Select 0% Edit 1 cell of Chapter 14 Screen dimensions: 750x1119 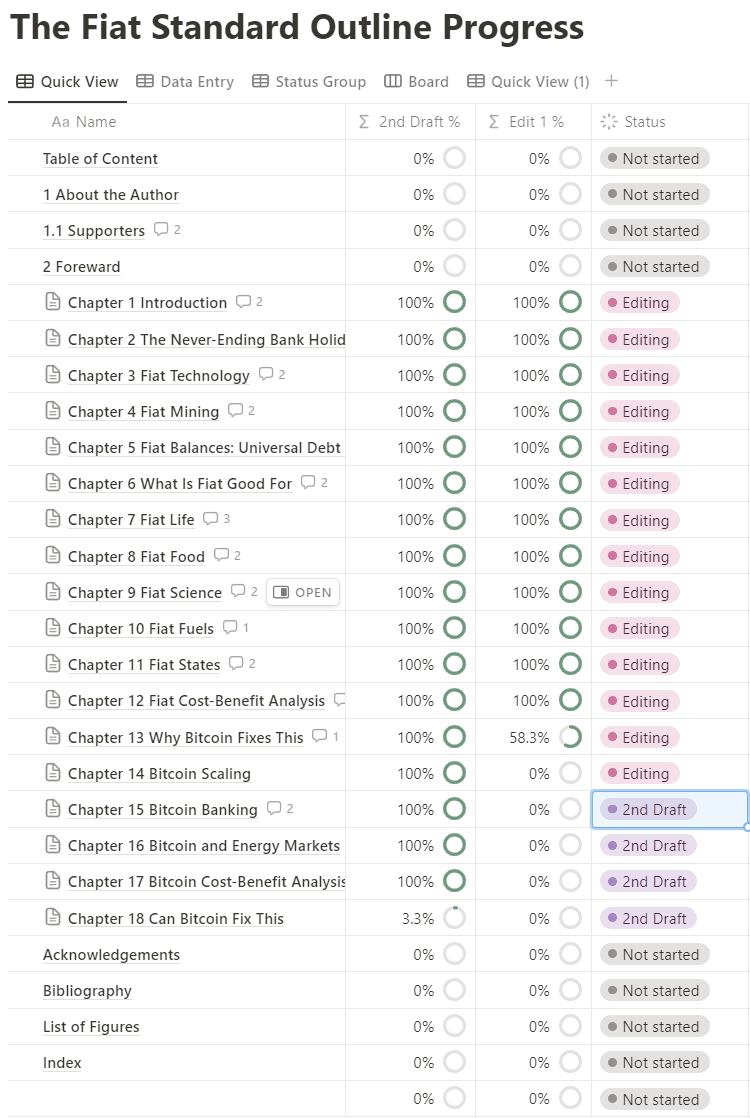(533, 774)
